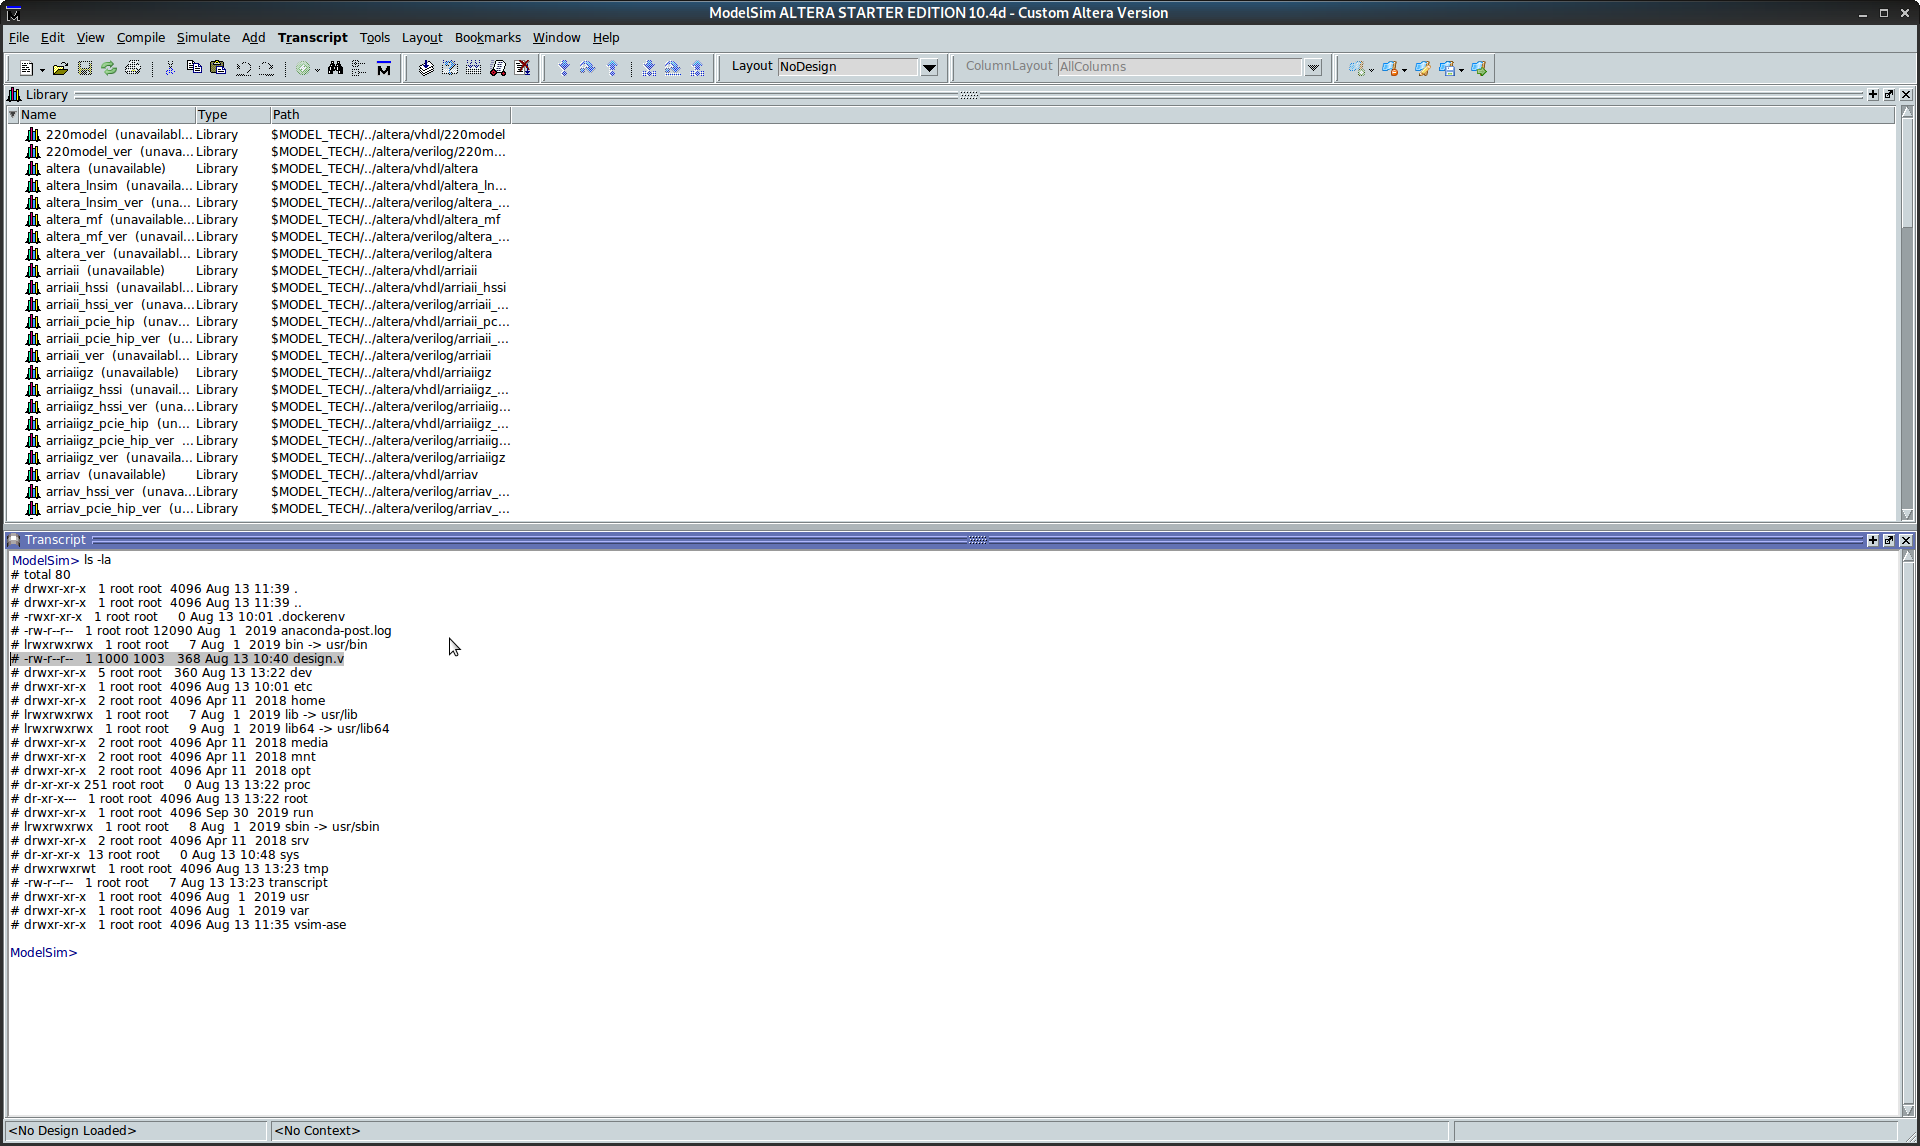Click the first blue down-arrow step icon
The width and height of the screenshot is (1920, 1146).
coord(564,68)
